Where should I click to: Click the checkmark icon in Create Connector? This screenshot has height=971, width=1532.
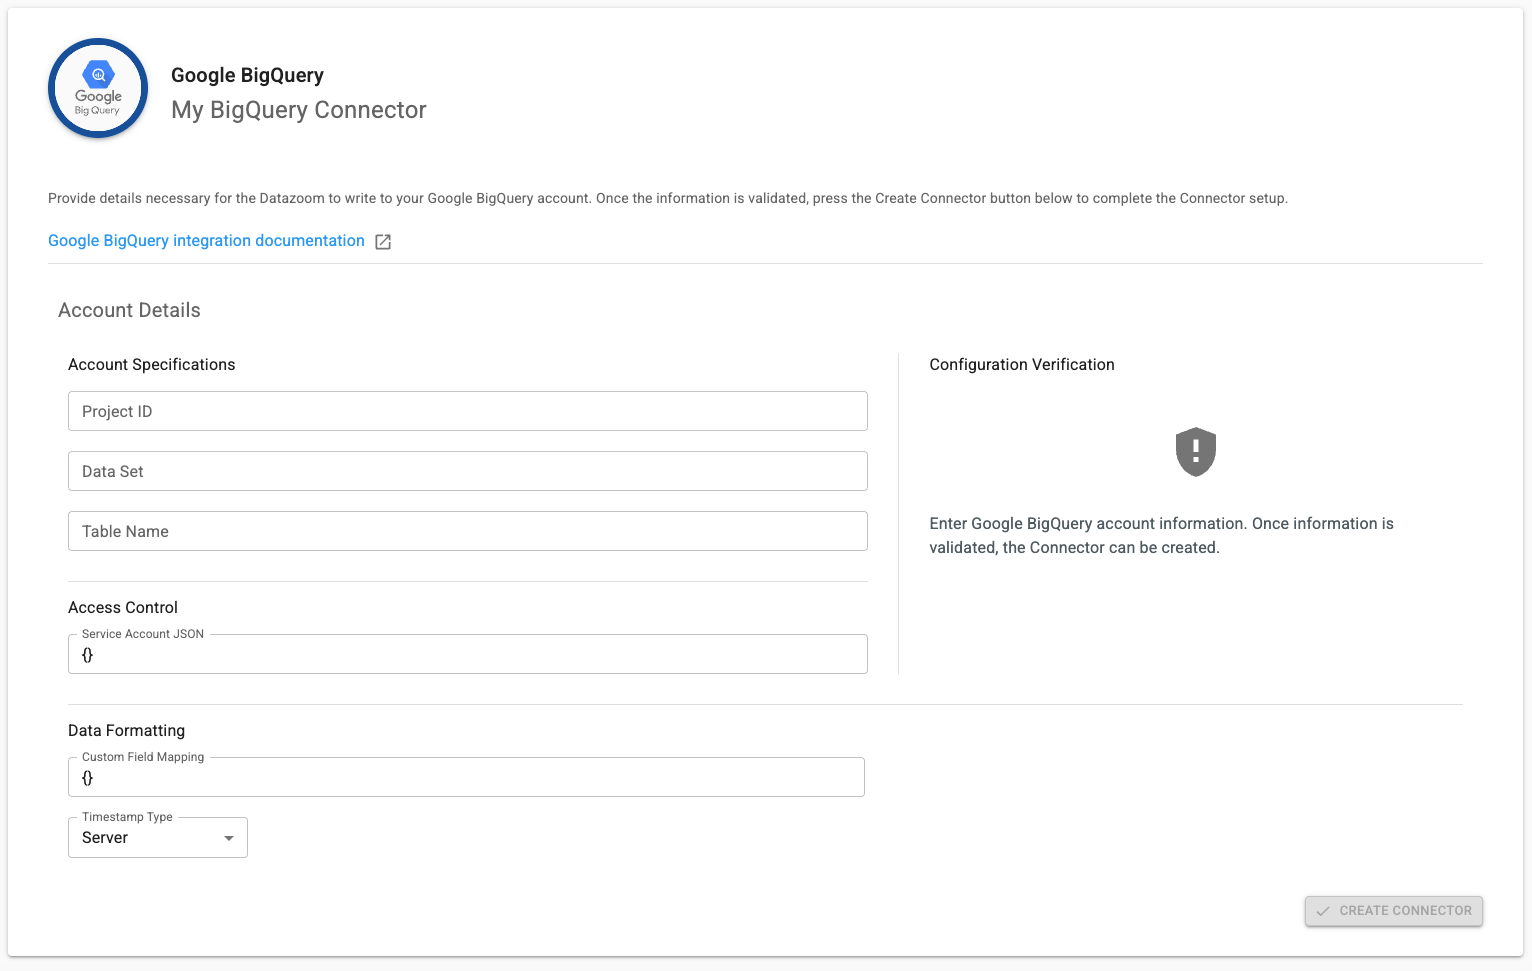point(1323,911)
